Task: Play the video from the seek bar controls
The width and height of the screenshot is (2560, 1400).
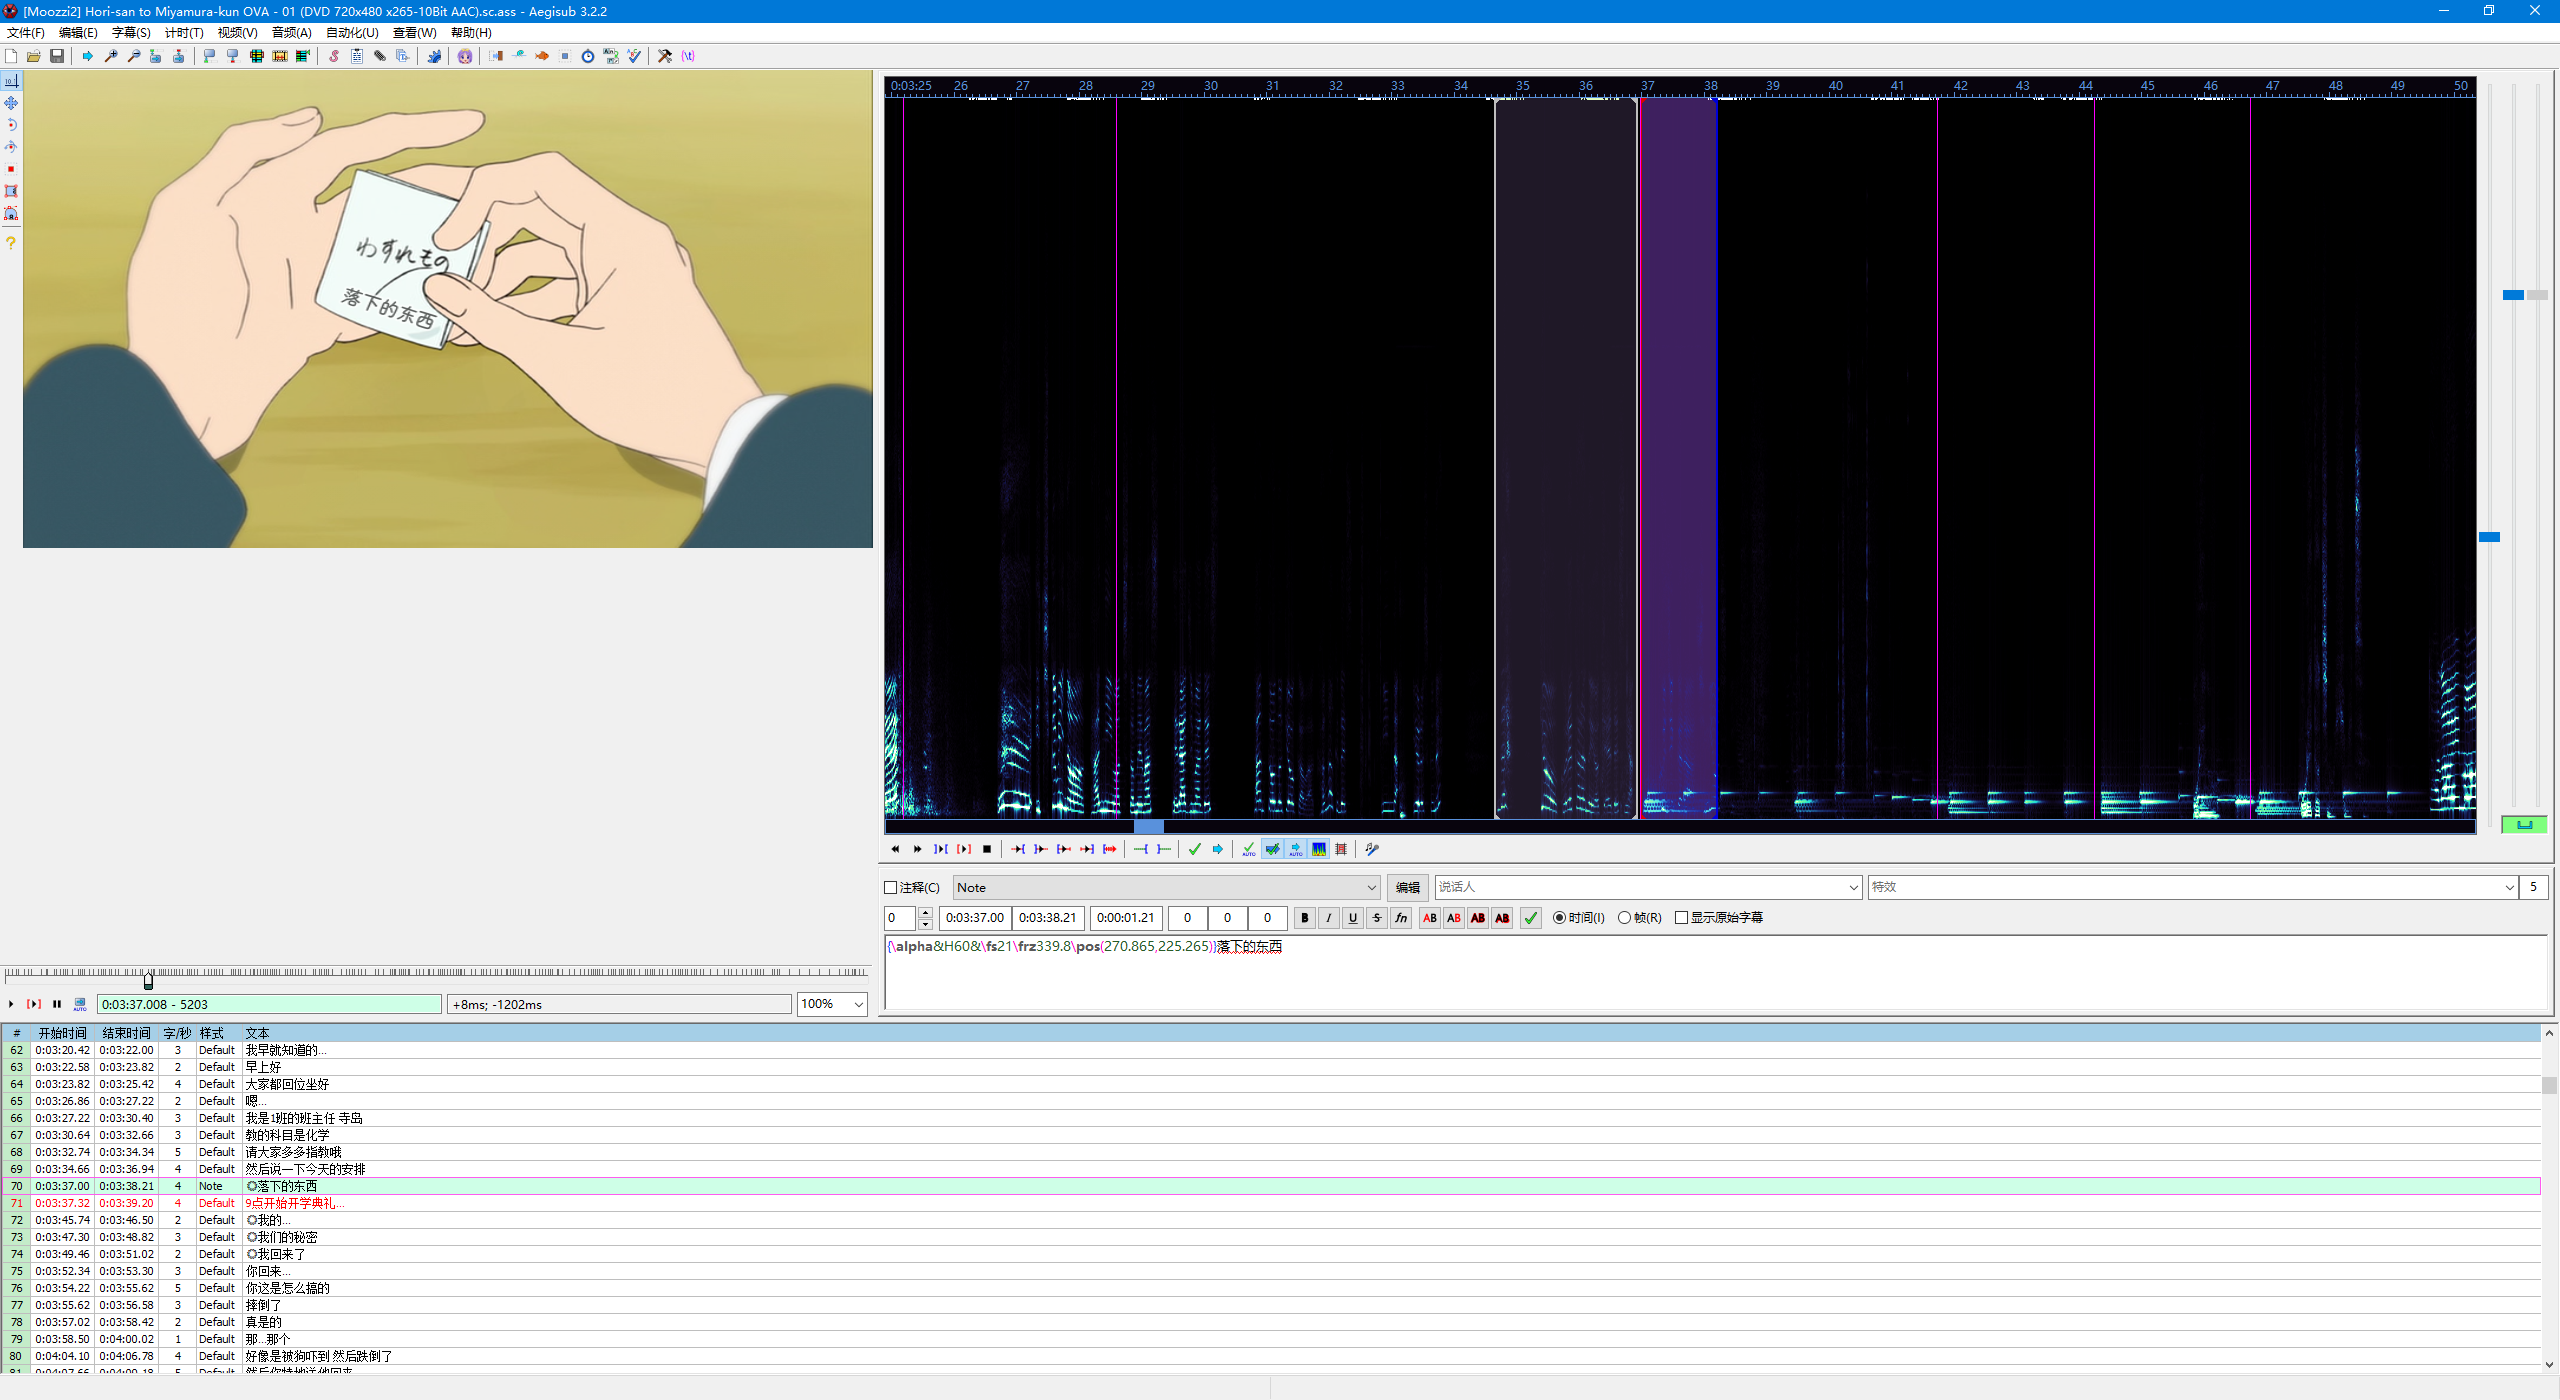Action: click(11, 1004)
